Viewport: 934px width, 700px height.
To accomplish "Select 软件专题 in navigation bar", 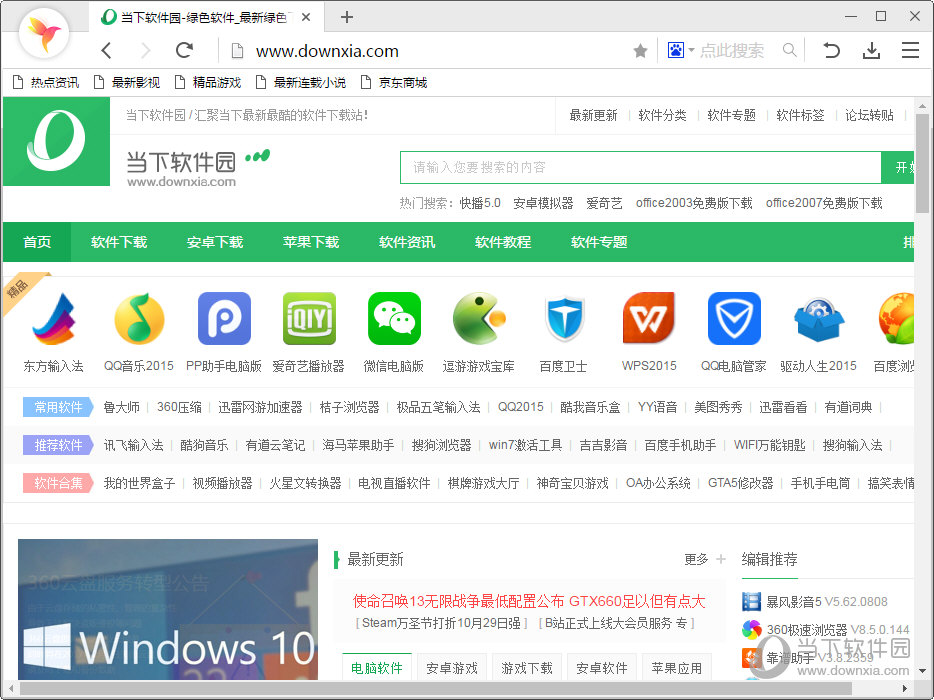I will [x=599, y=242].
